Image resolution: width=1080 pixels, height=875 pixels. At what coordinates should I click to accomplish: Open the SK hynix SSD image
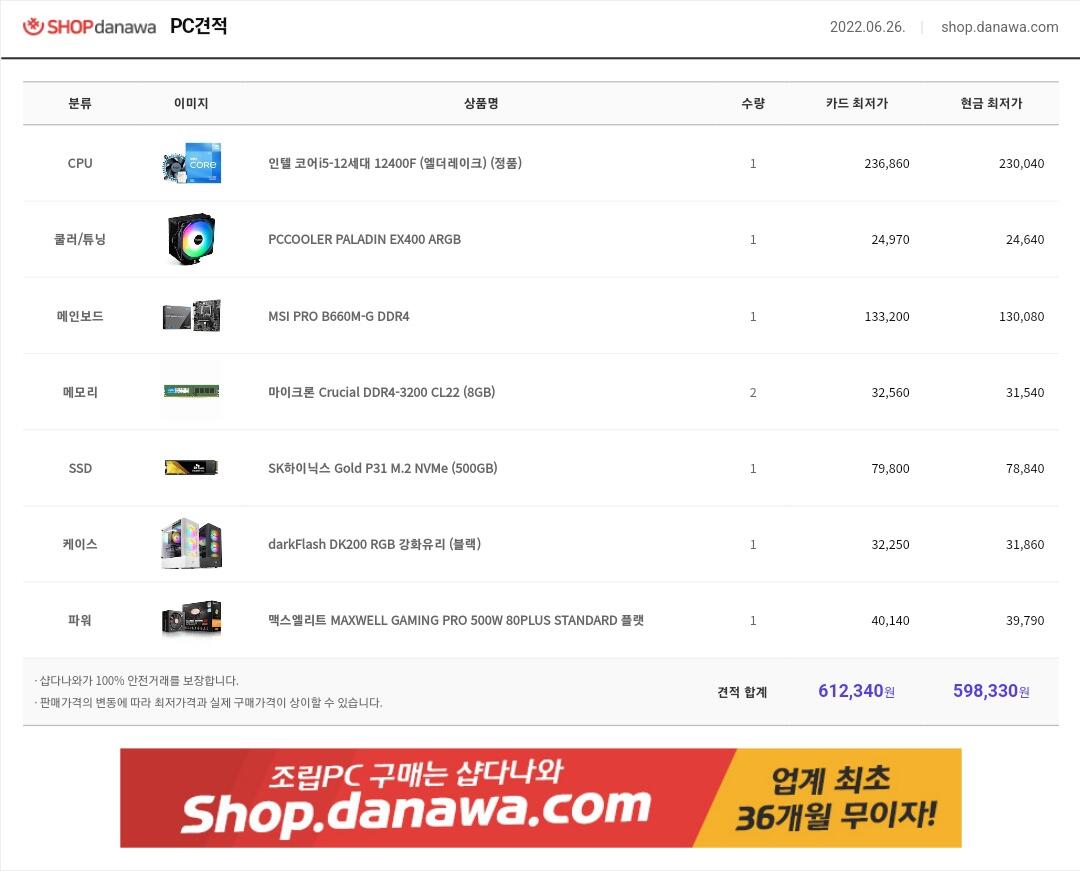pos(191,468)
